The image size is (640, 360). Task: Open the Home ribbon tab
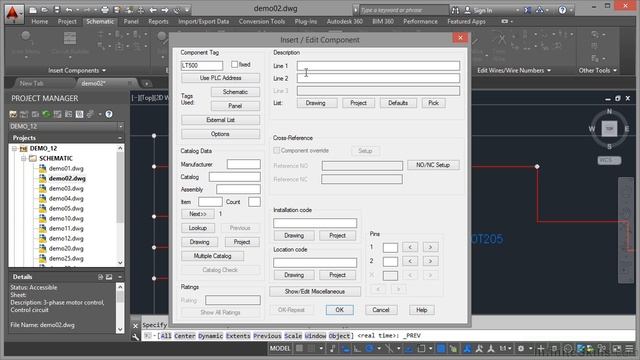[x=40, y=22]
